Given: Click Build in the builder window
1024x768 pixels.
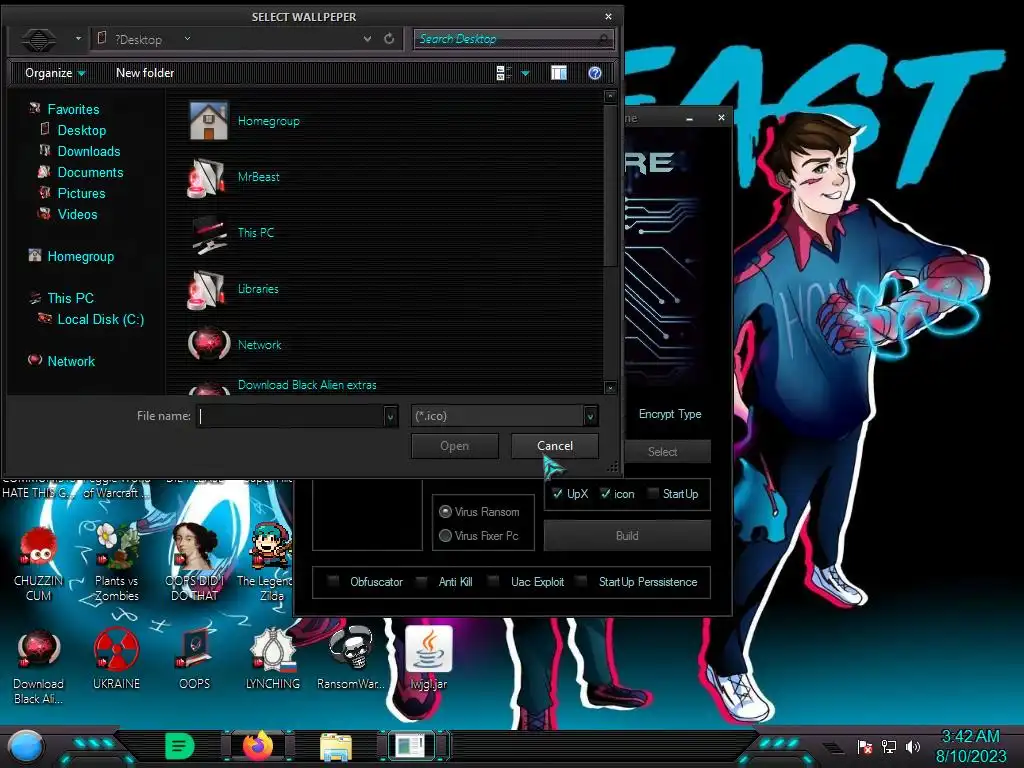Looking at the screenshot, I should click(x=627, y=536).
